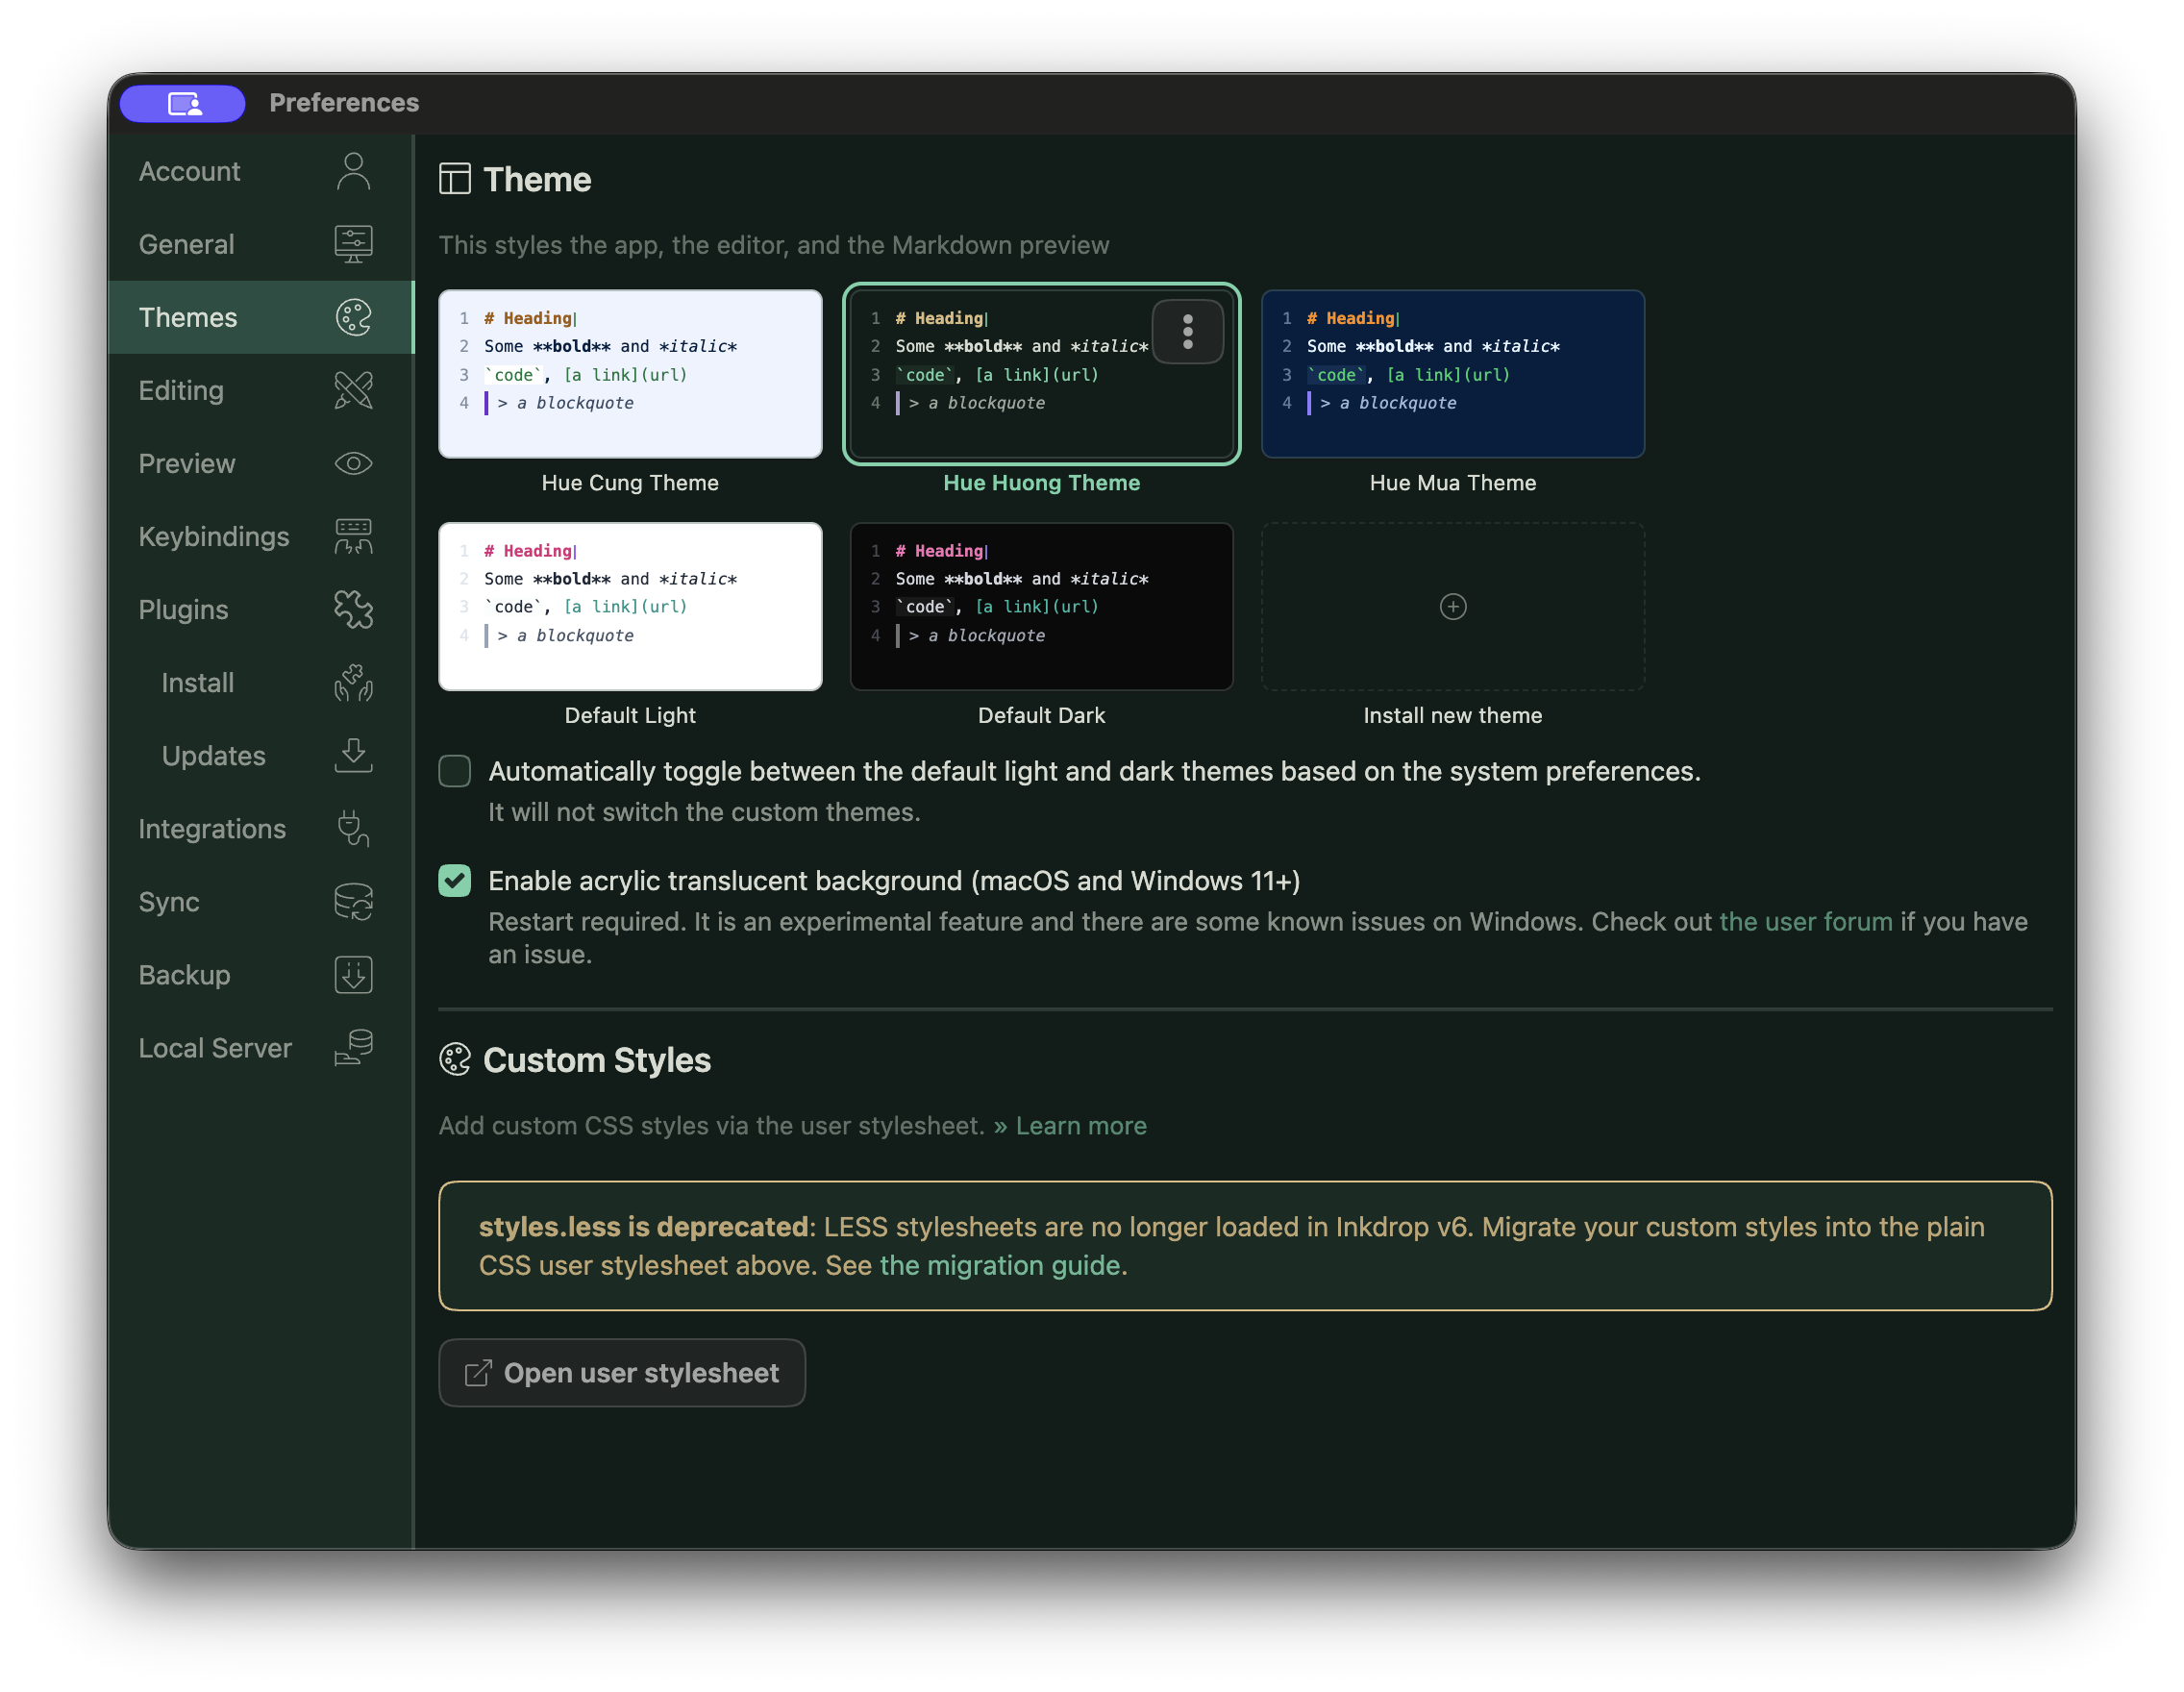Image resolution: width=2184 pixels, height=1692 pixels.
Task: Click the Custom Styles palette icon
Action: pyautogui.click(x=455, y=1059)
